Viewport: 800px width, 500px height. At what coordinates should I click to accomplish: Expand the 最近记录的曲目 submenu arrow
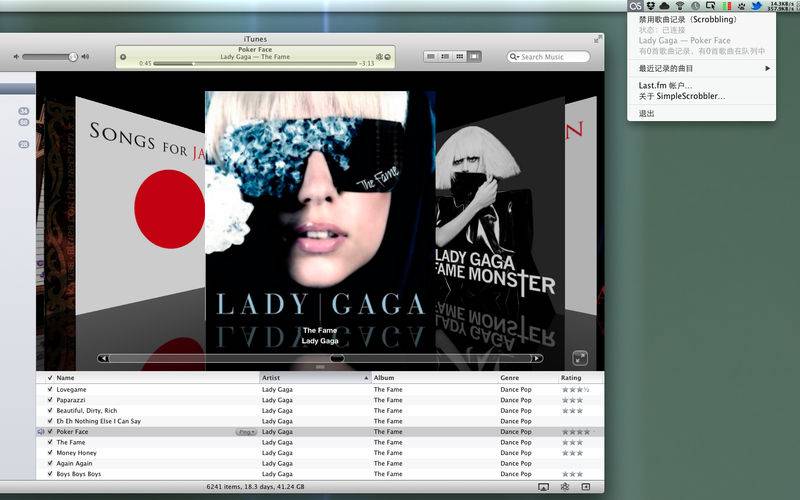[x=767, y=68]
